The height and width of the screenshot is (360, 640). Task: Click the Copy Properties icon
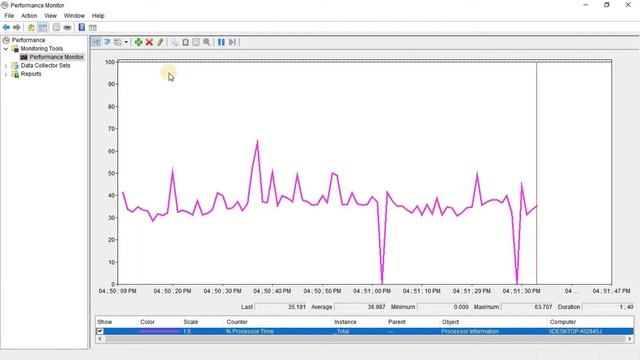(175, 42)
